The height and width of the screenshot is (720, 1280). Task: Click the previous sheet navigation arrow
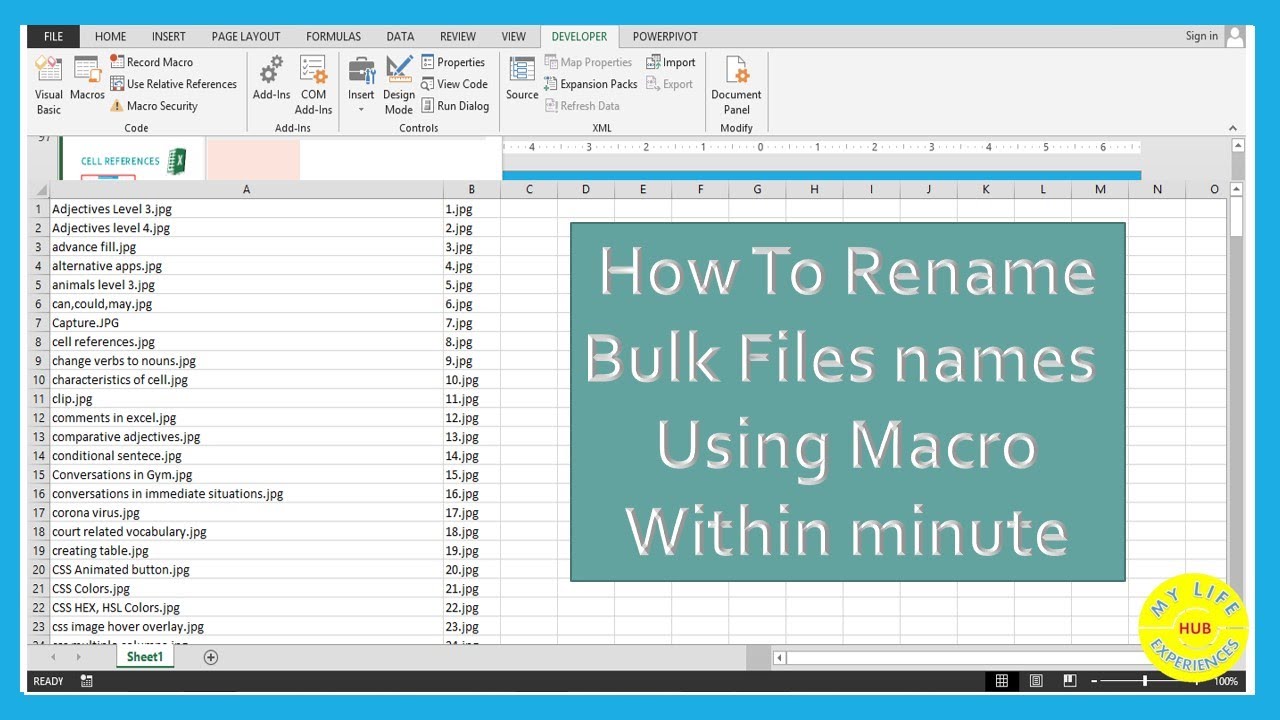click(x=52, y=657)
